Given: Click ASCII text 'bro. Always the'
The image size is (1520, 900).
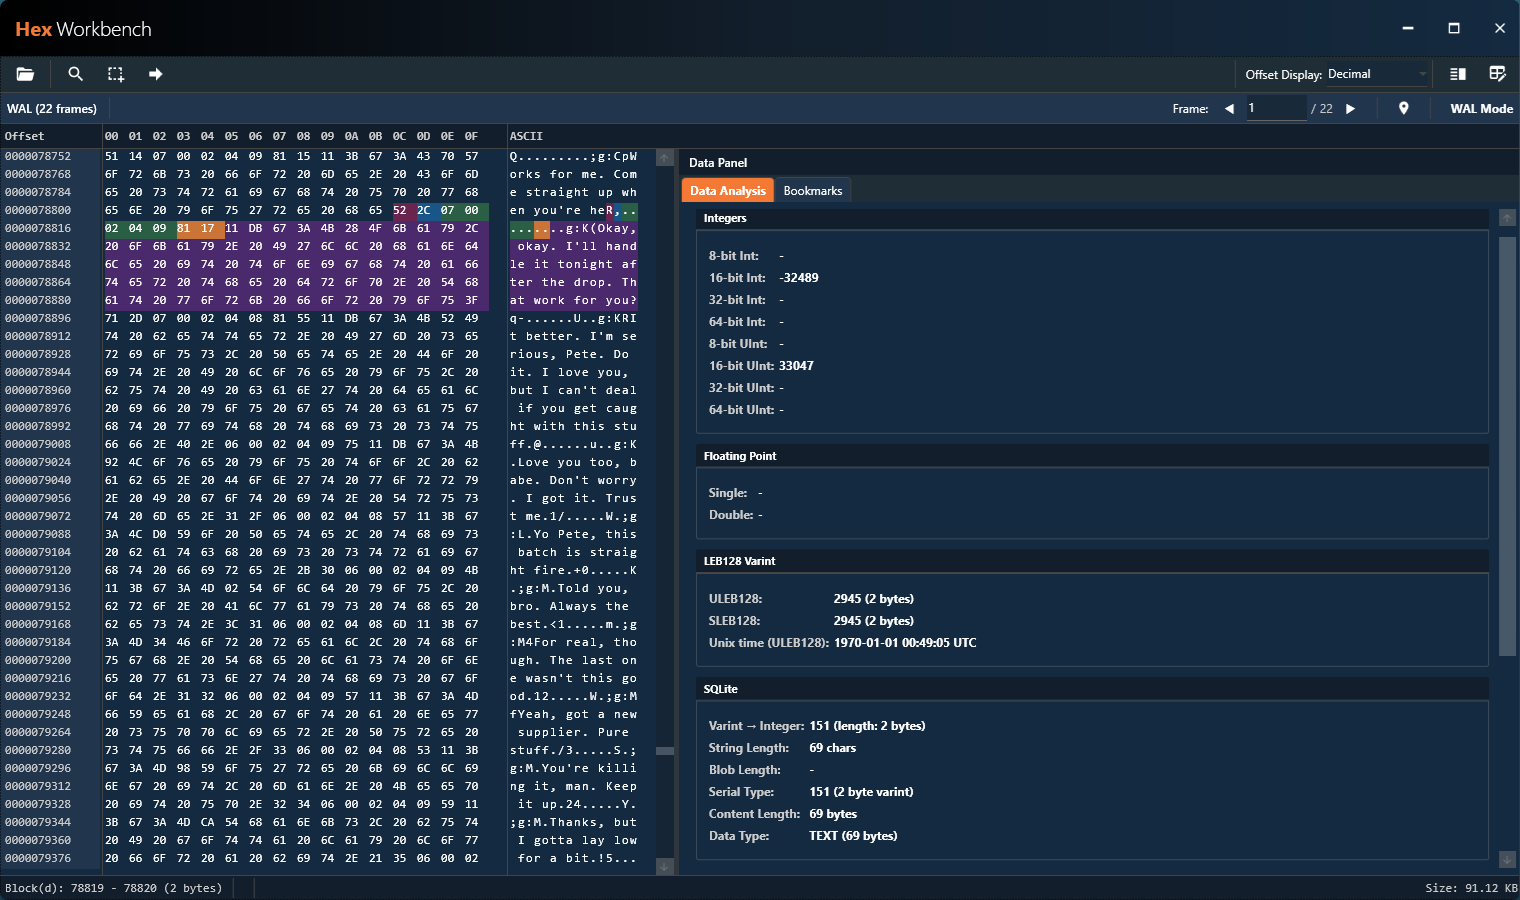Looking at the screenshot, I should 569,606.
